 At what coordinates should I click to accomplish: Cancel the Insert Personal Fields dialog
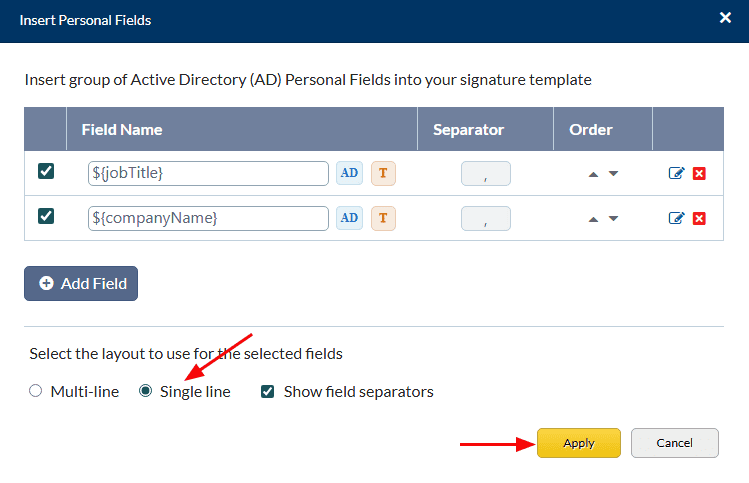pos(675,443)
